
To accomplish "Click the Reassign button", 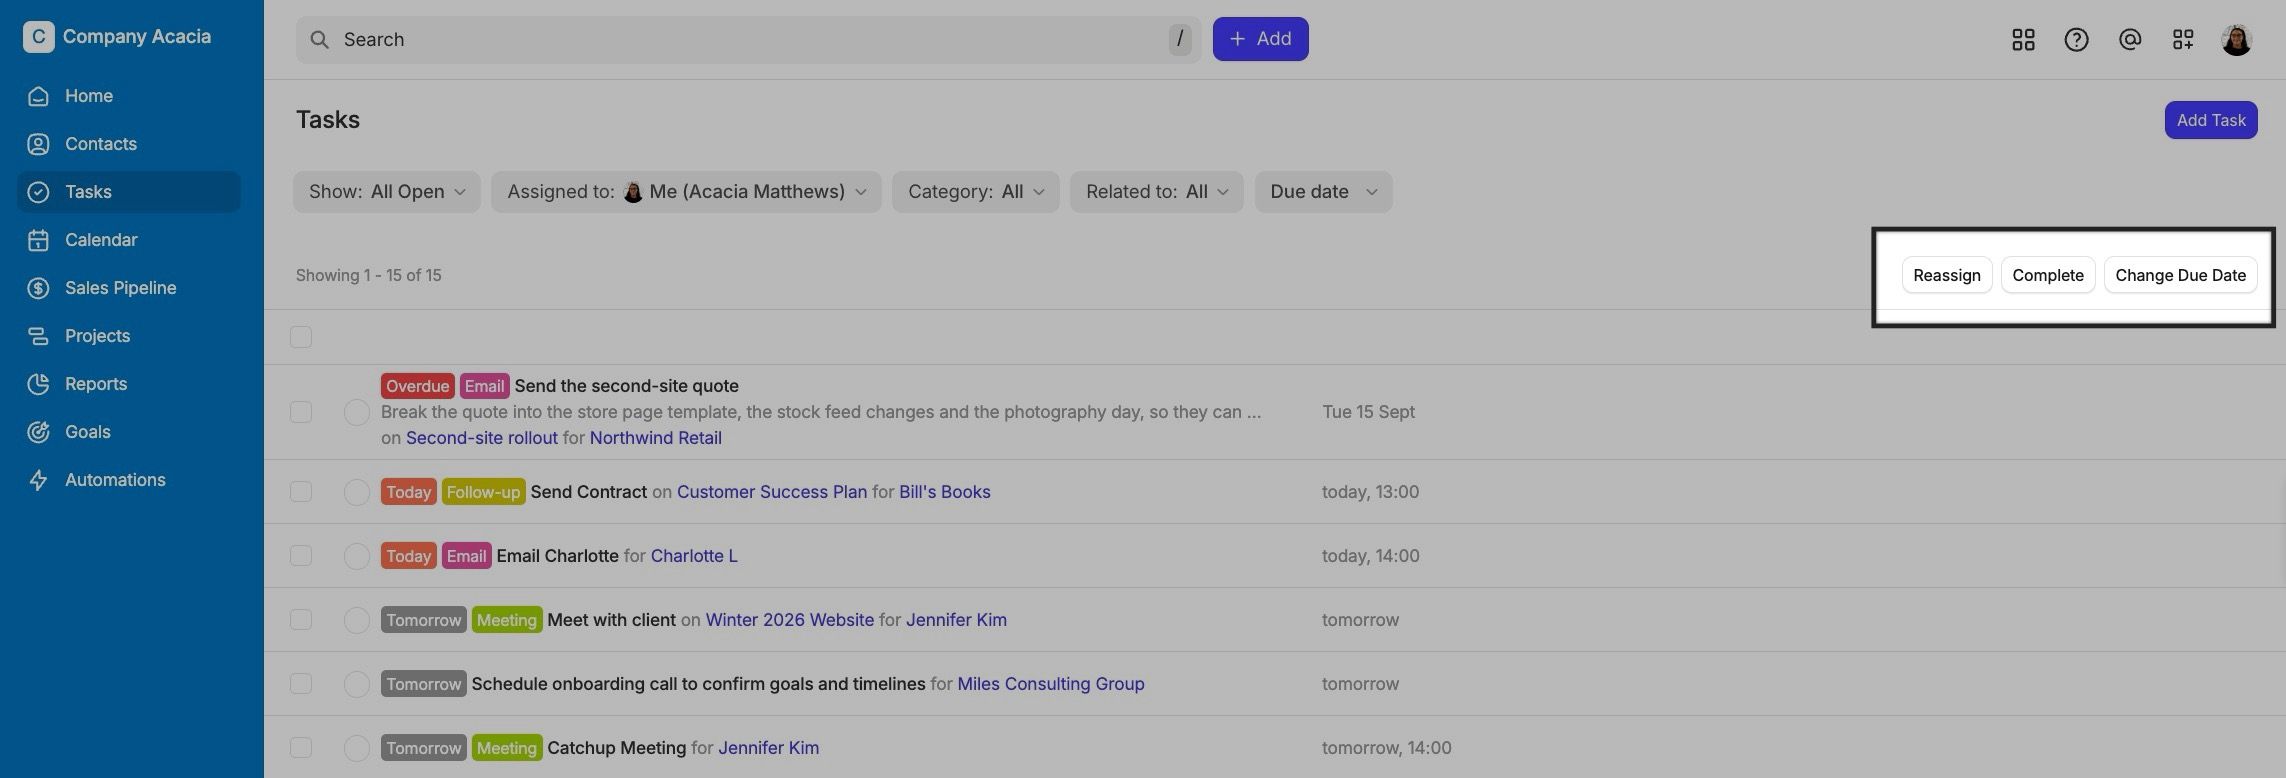I will (x=1947, y=275).
